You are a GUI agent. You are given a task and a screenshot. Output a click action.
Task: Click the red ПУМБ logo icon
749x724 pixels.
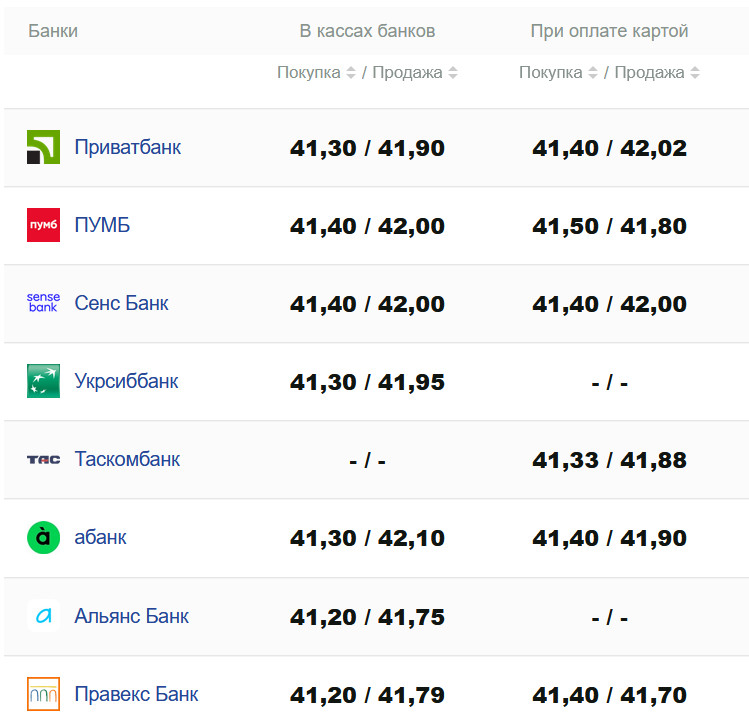(43, 225)
